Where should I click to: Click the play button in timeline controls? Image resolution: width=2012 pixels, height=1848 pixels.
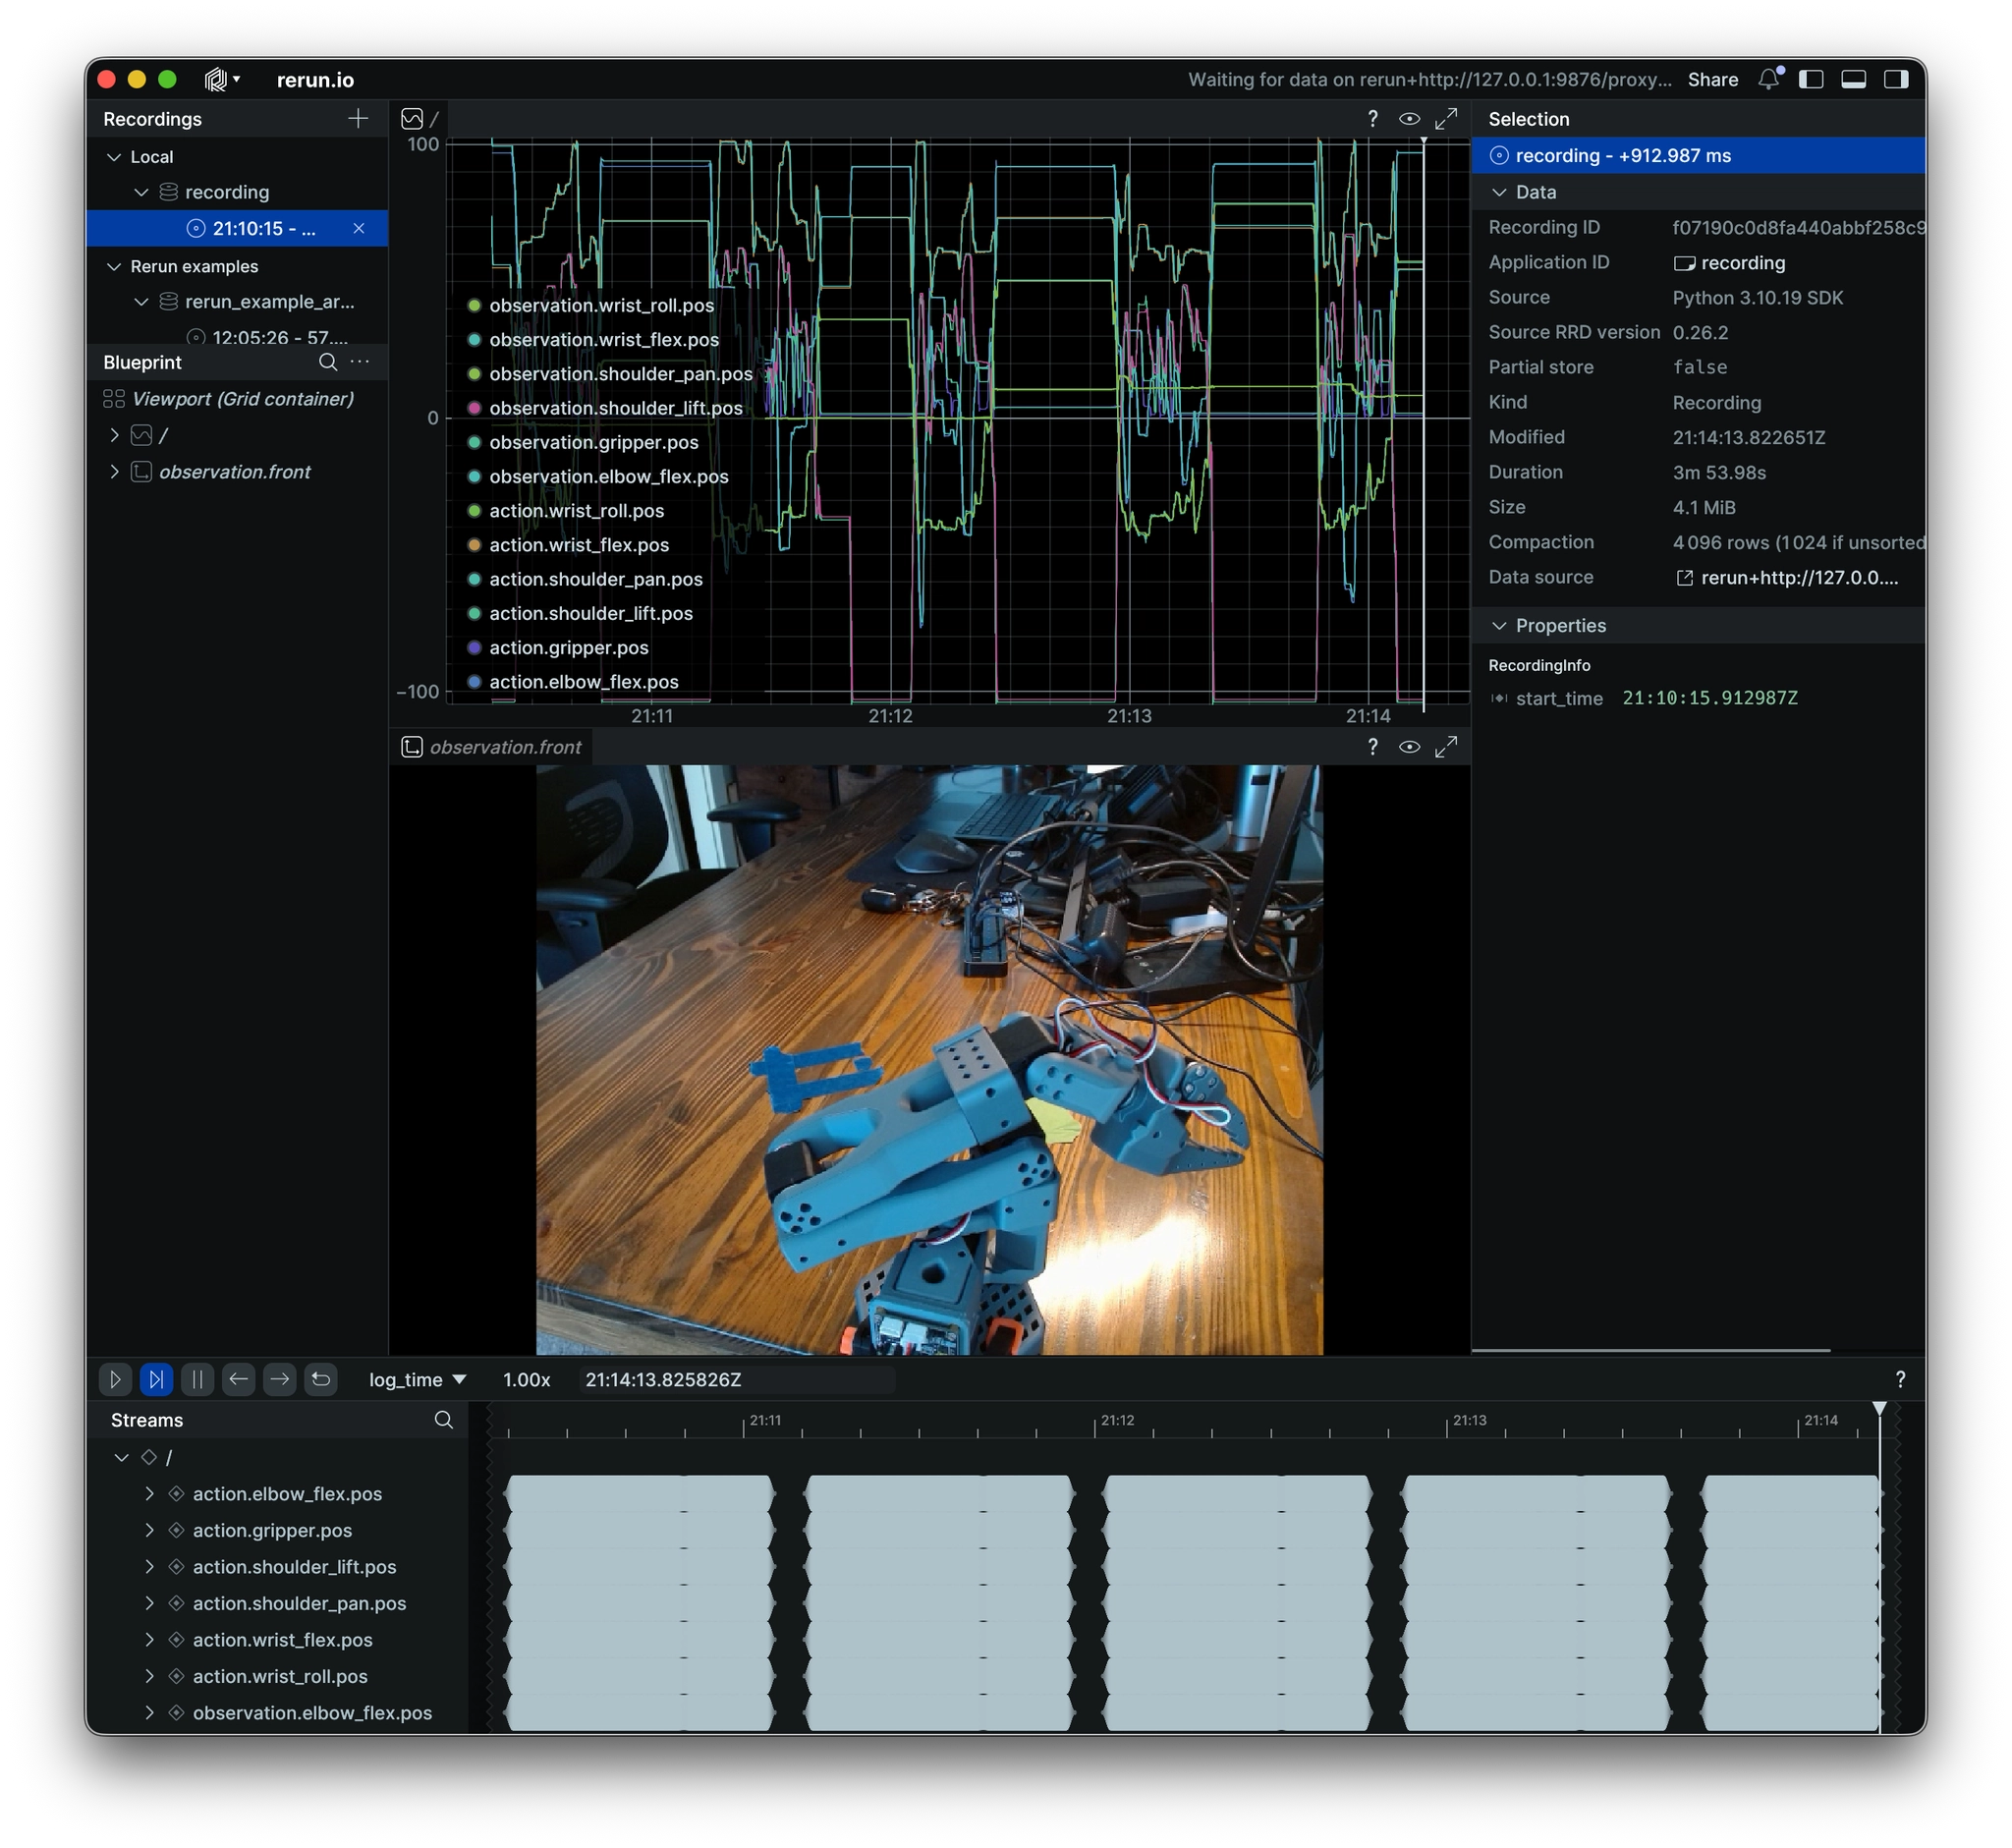(x=115, y=1379)
